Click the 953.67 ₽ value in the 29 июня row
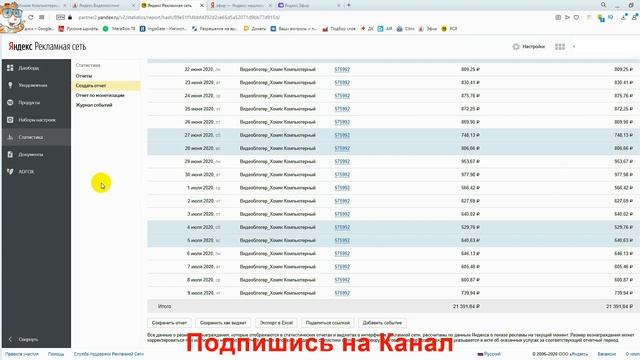The width and height of the screenshot is (640, 360). click(x=470, y=162)
